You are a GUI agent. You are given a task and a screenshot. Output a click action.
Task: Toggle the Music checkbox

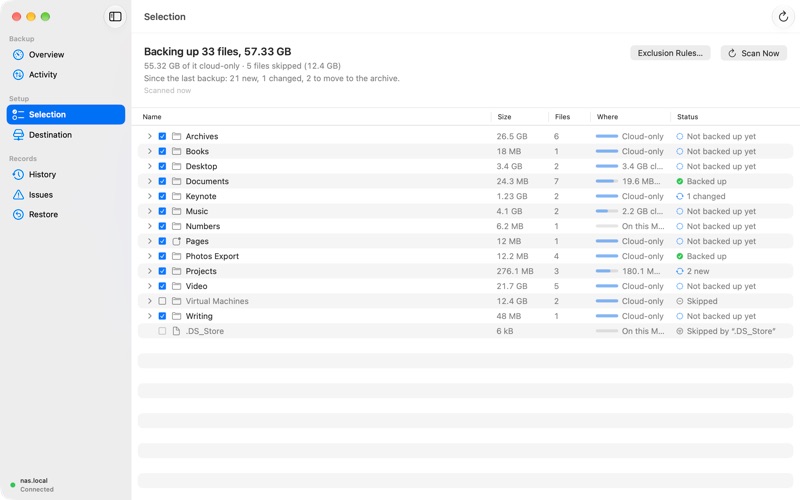[x=162, y=211]
